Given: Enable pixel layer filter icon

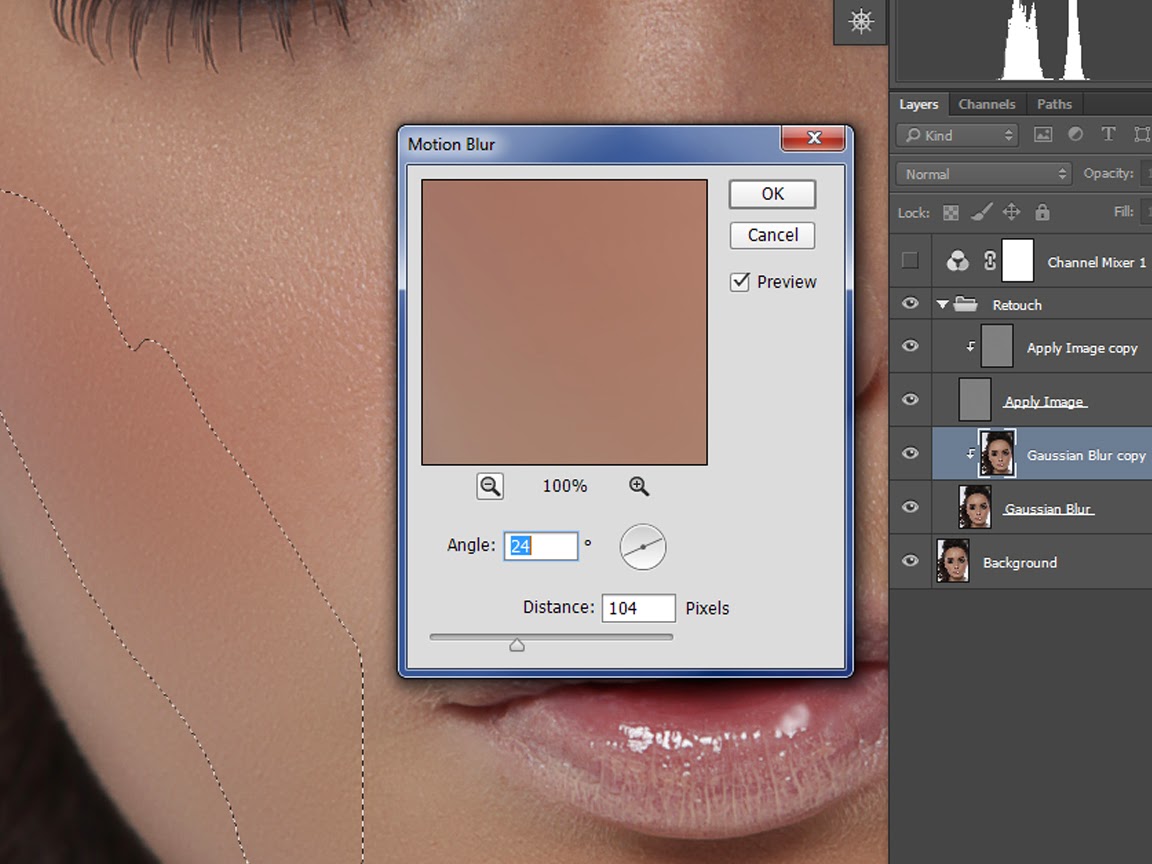Looking at the screenshot, I should coord(1043,134).
